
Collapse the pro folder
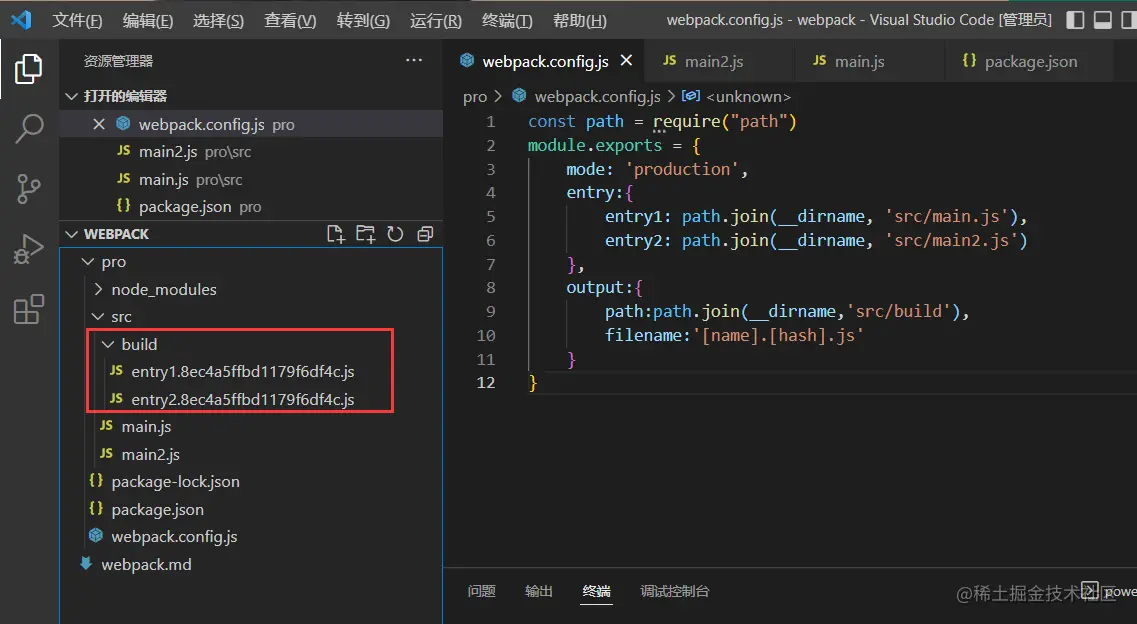(x=88, y=262)
